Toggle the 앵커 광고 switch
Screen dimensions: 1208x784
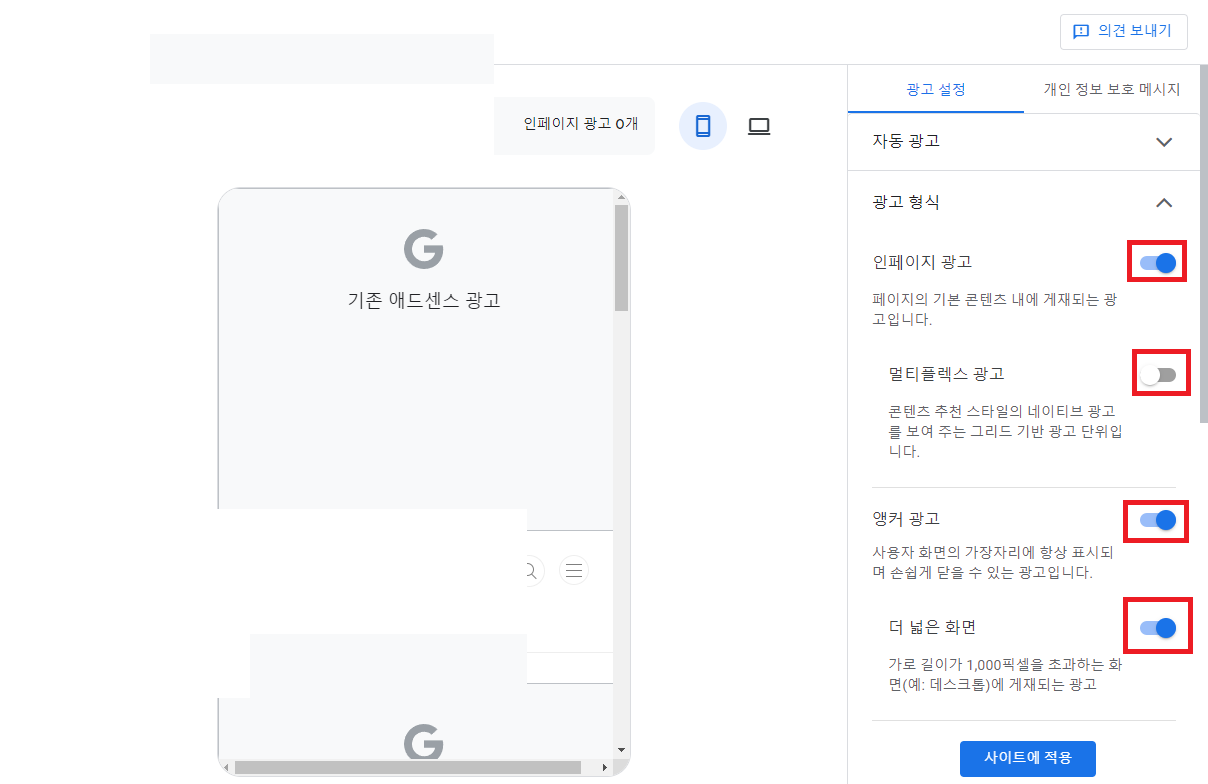(1158, 520)
